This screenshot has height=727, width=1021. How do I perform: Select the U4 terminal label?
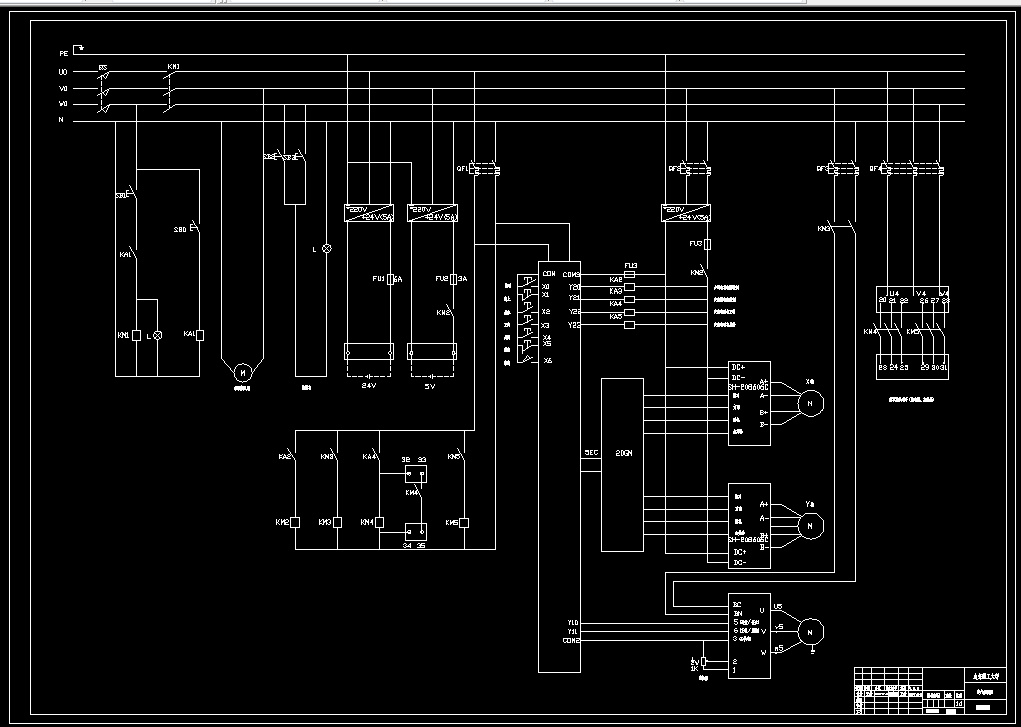tap(894, 294)
